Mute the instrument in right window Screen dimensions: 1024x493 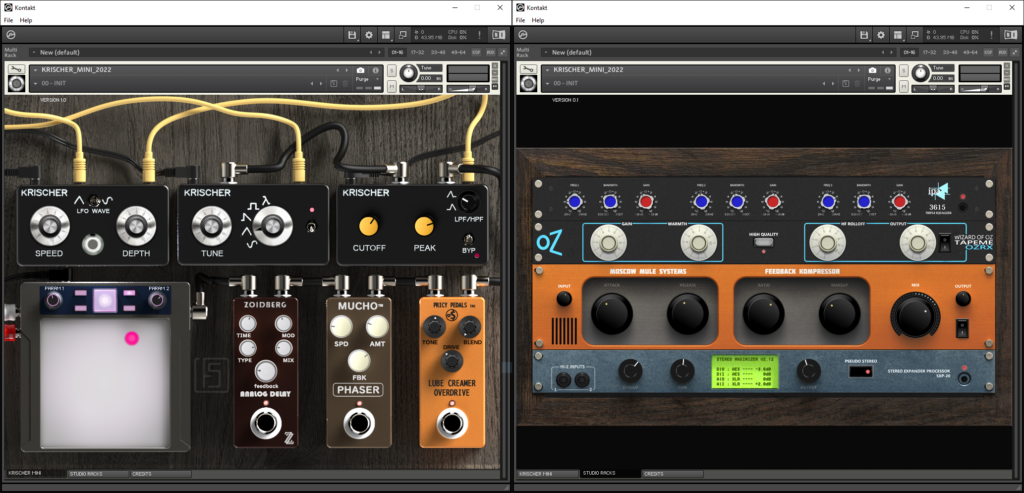click(904, 86)
